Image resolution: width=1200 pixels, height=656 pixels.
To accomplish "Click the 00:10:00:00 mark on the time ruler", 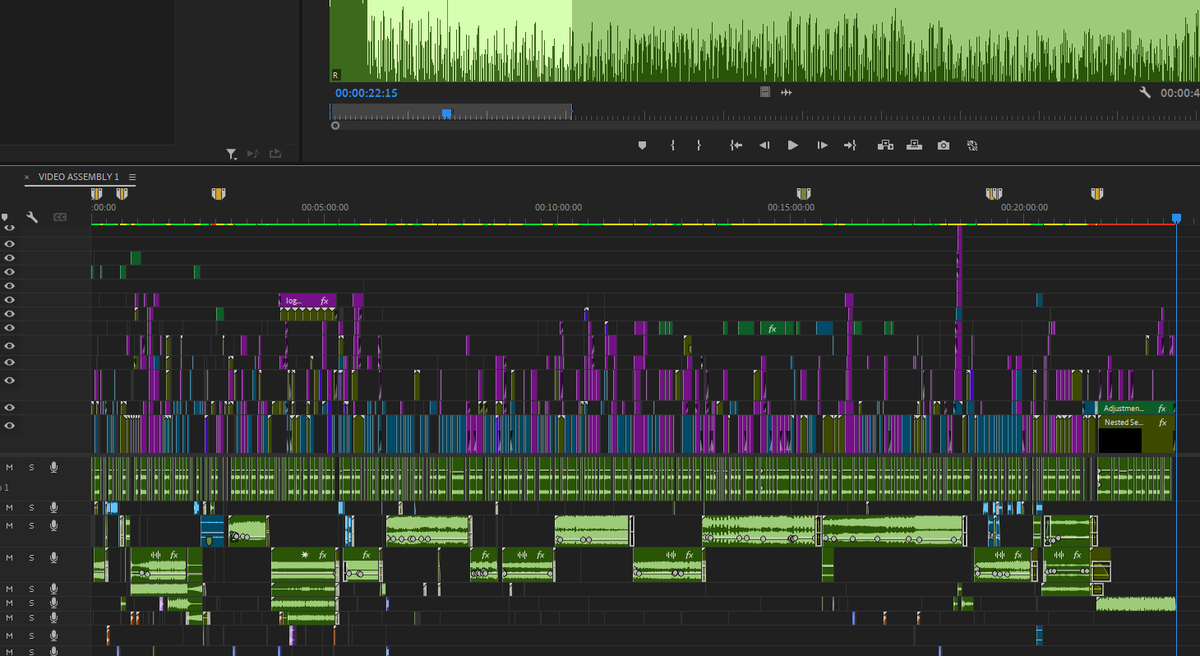I will (x=557, y=207).
